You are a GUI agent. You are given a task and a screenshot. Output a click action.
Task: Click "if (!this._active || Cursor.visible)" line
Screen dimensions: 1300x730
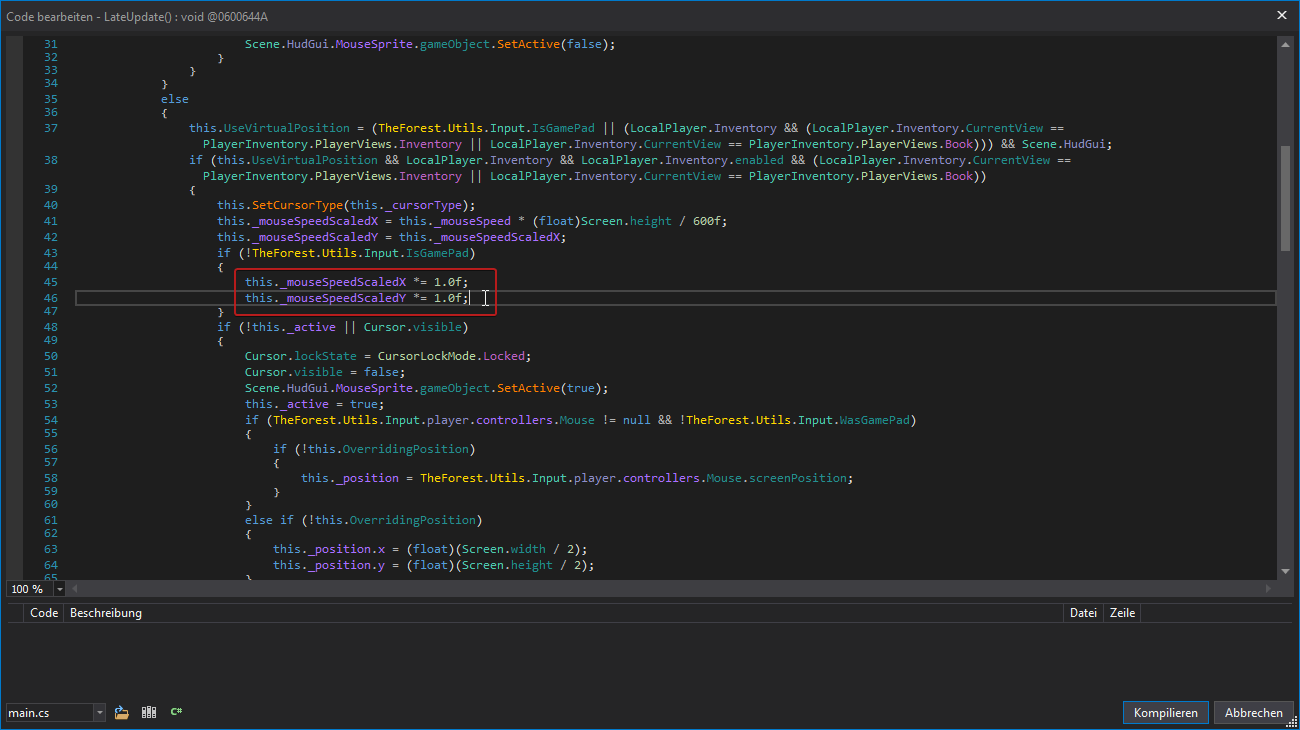[342, 327]
